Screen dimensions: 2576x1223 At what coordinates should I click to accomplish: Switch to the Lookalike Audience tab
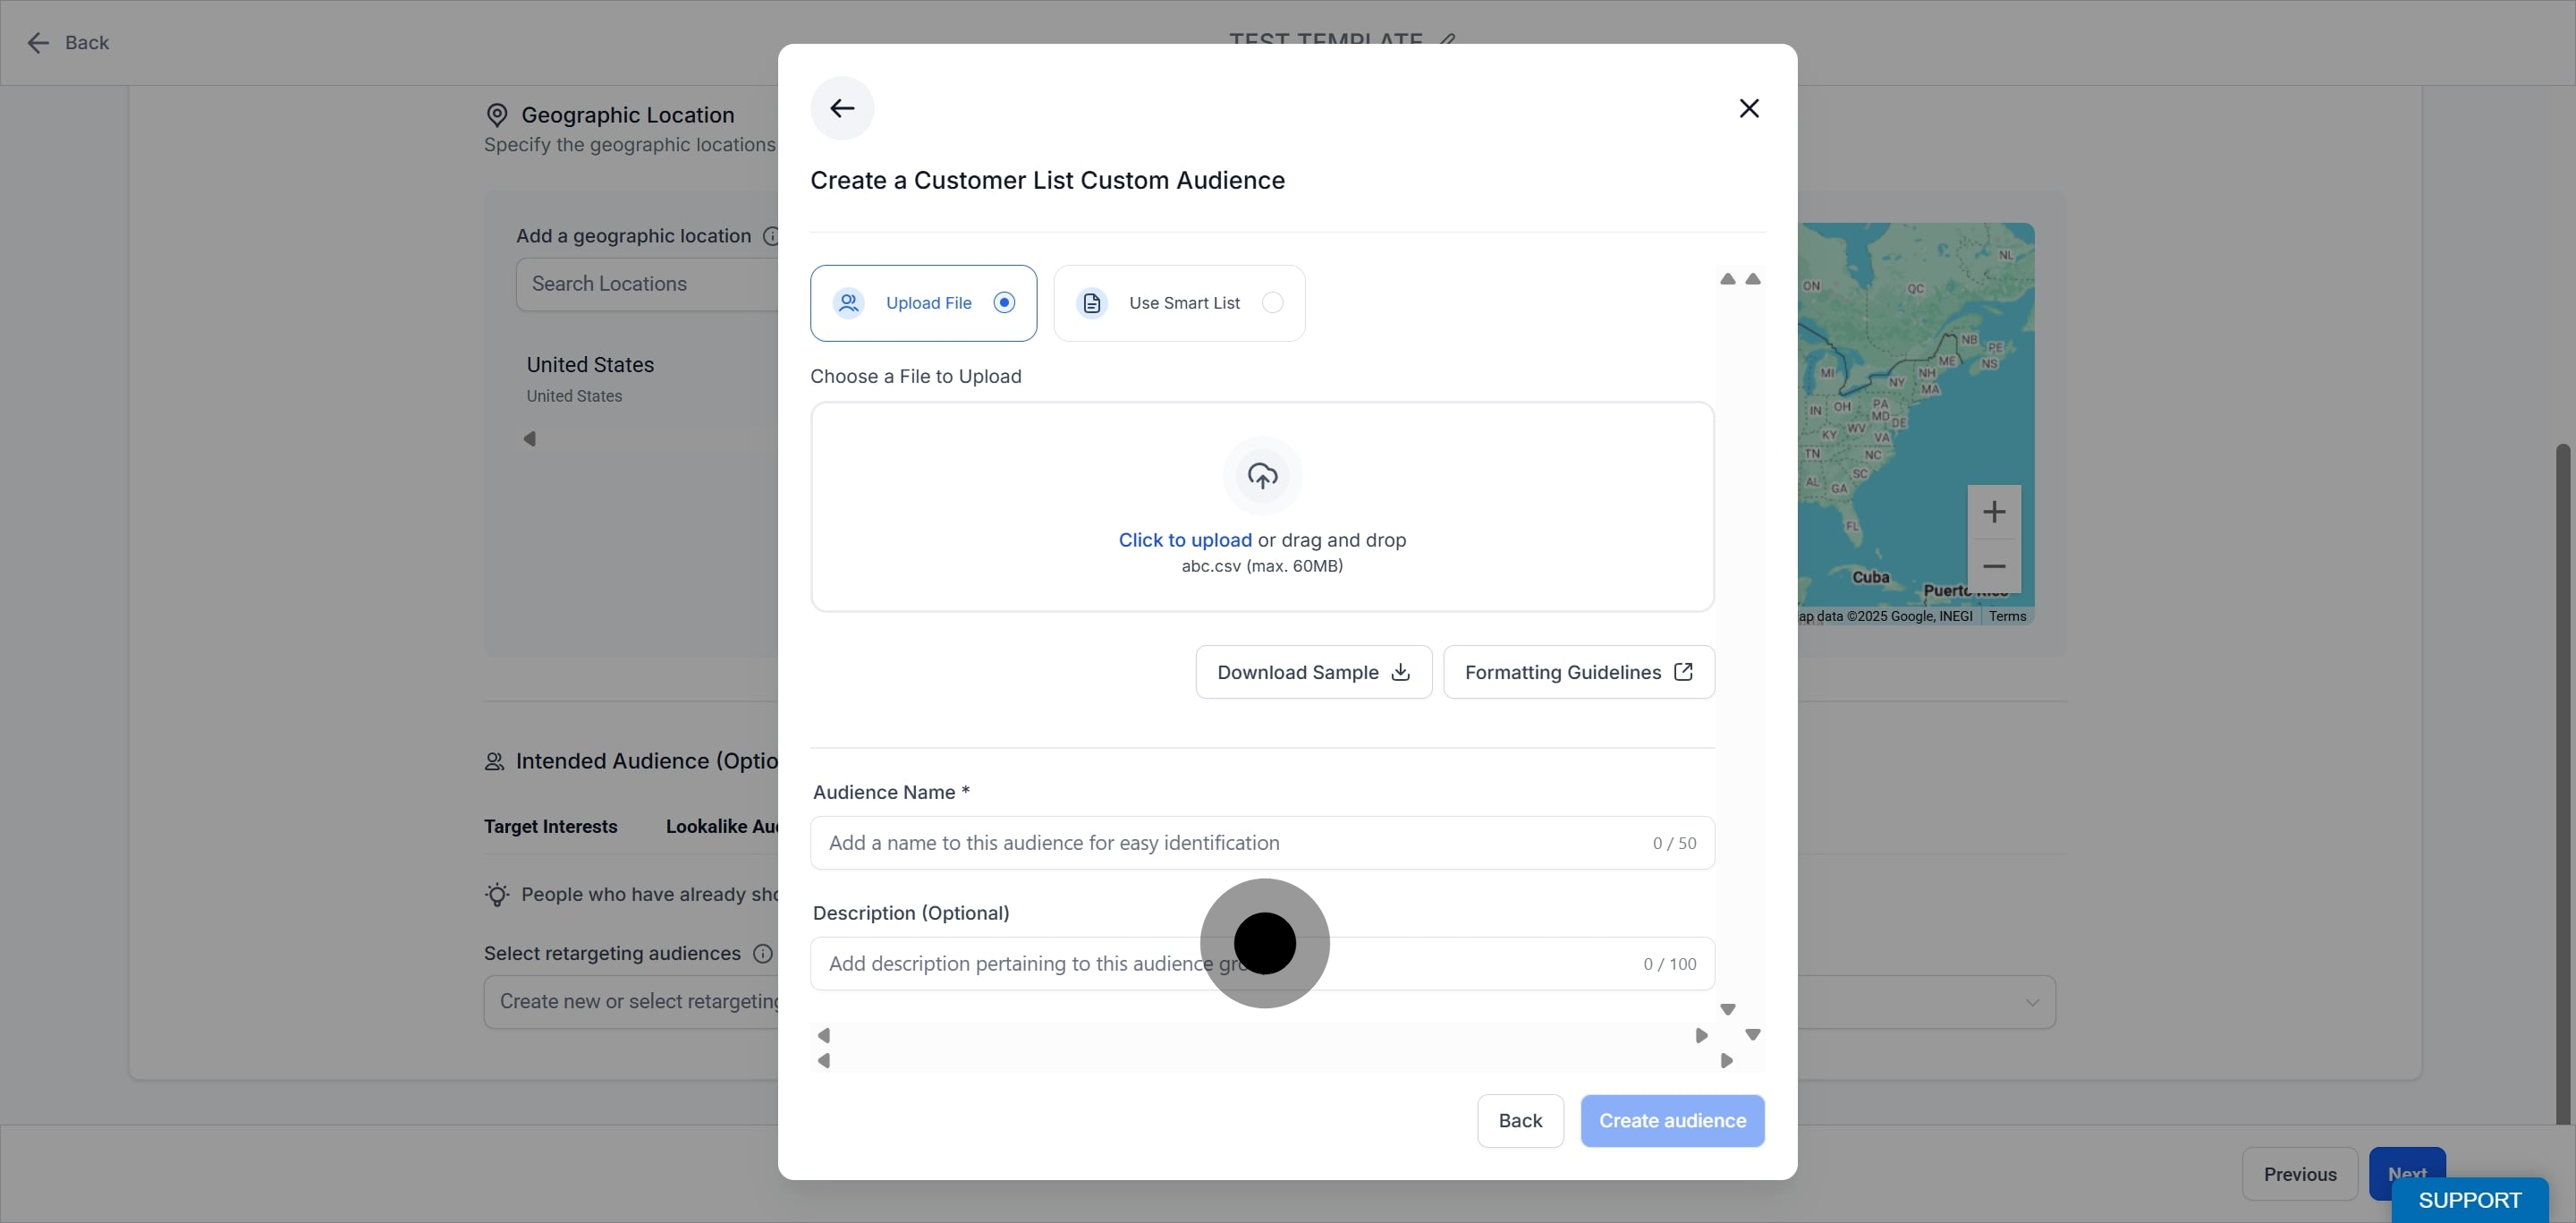[722, 827]
